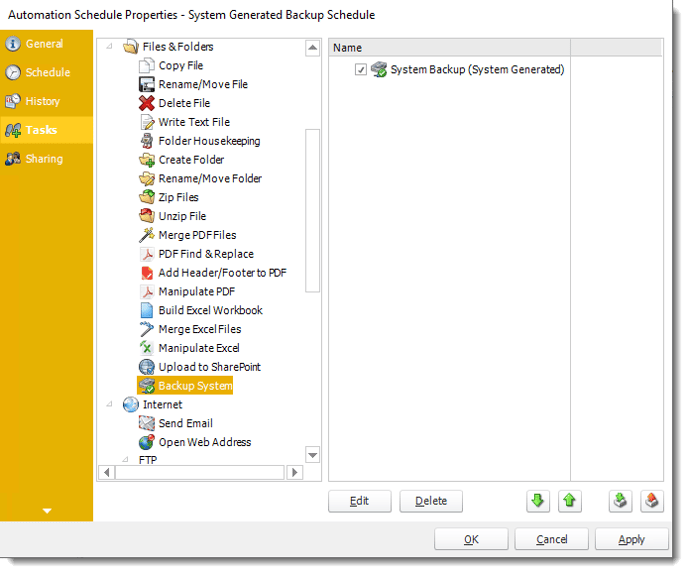Screen dimensions: 688x573
Task: Select the 'Files & Folders' folder icon
Action: (x=131, y=47)
